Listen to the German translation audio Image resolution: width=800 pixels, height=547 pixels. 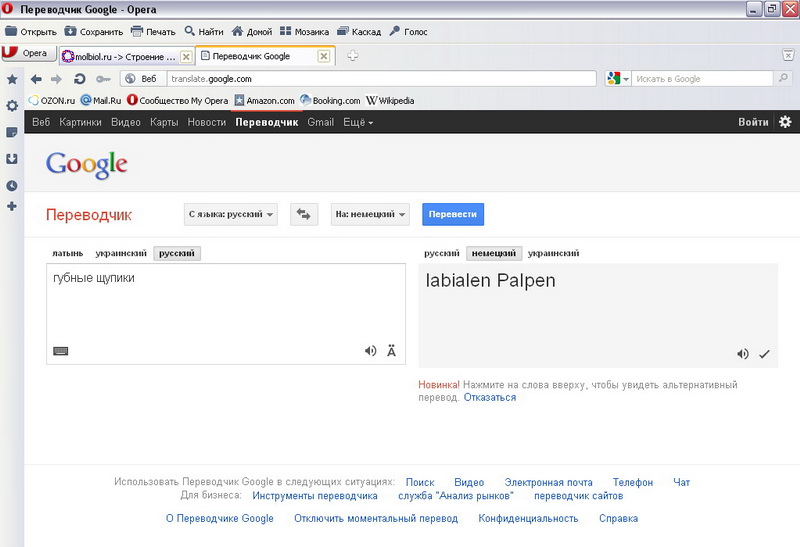[x=743, y=354]
